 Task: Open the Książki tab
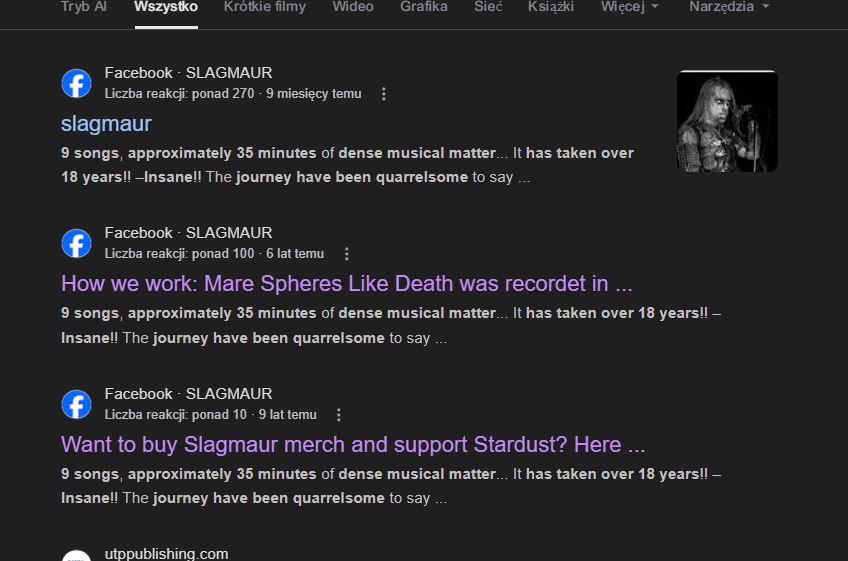(x=551, y=7)
